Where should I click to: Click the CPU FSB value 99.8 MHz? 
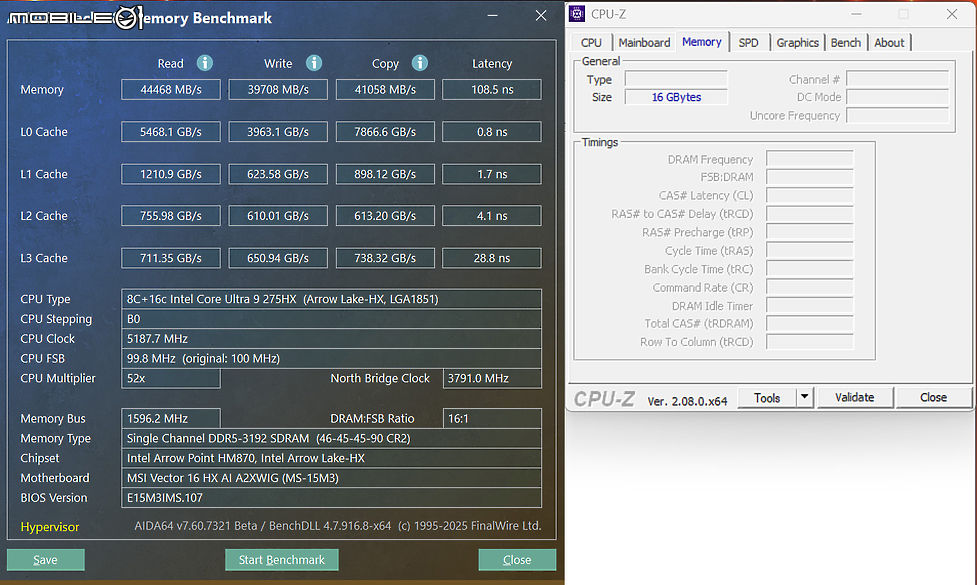(331, 359)
